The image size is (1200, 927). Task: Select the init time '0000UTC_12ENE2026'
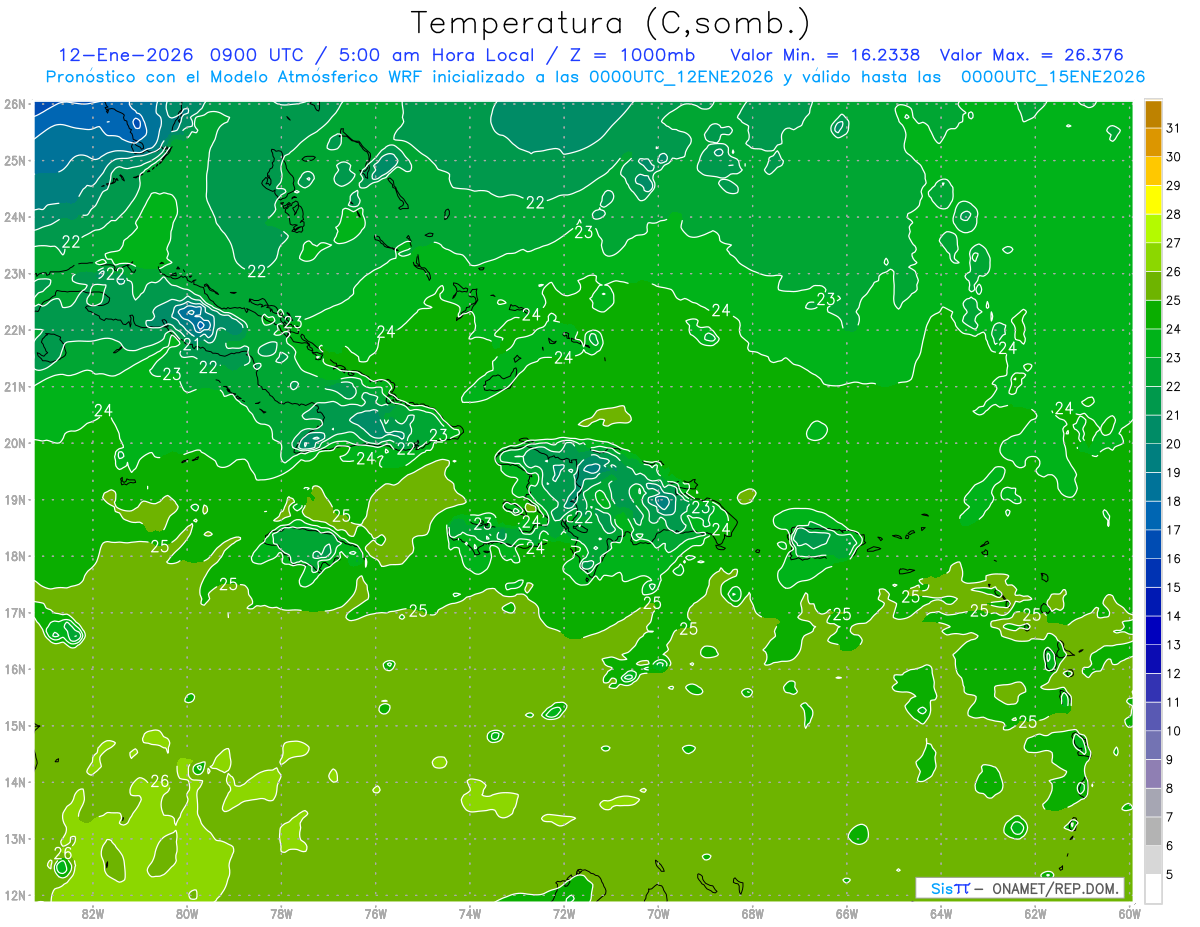coord(681,77)
